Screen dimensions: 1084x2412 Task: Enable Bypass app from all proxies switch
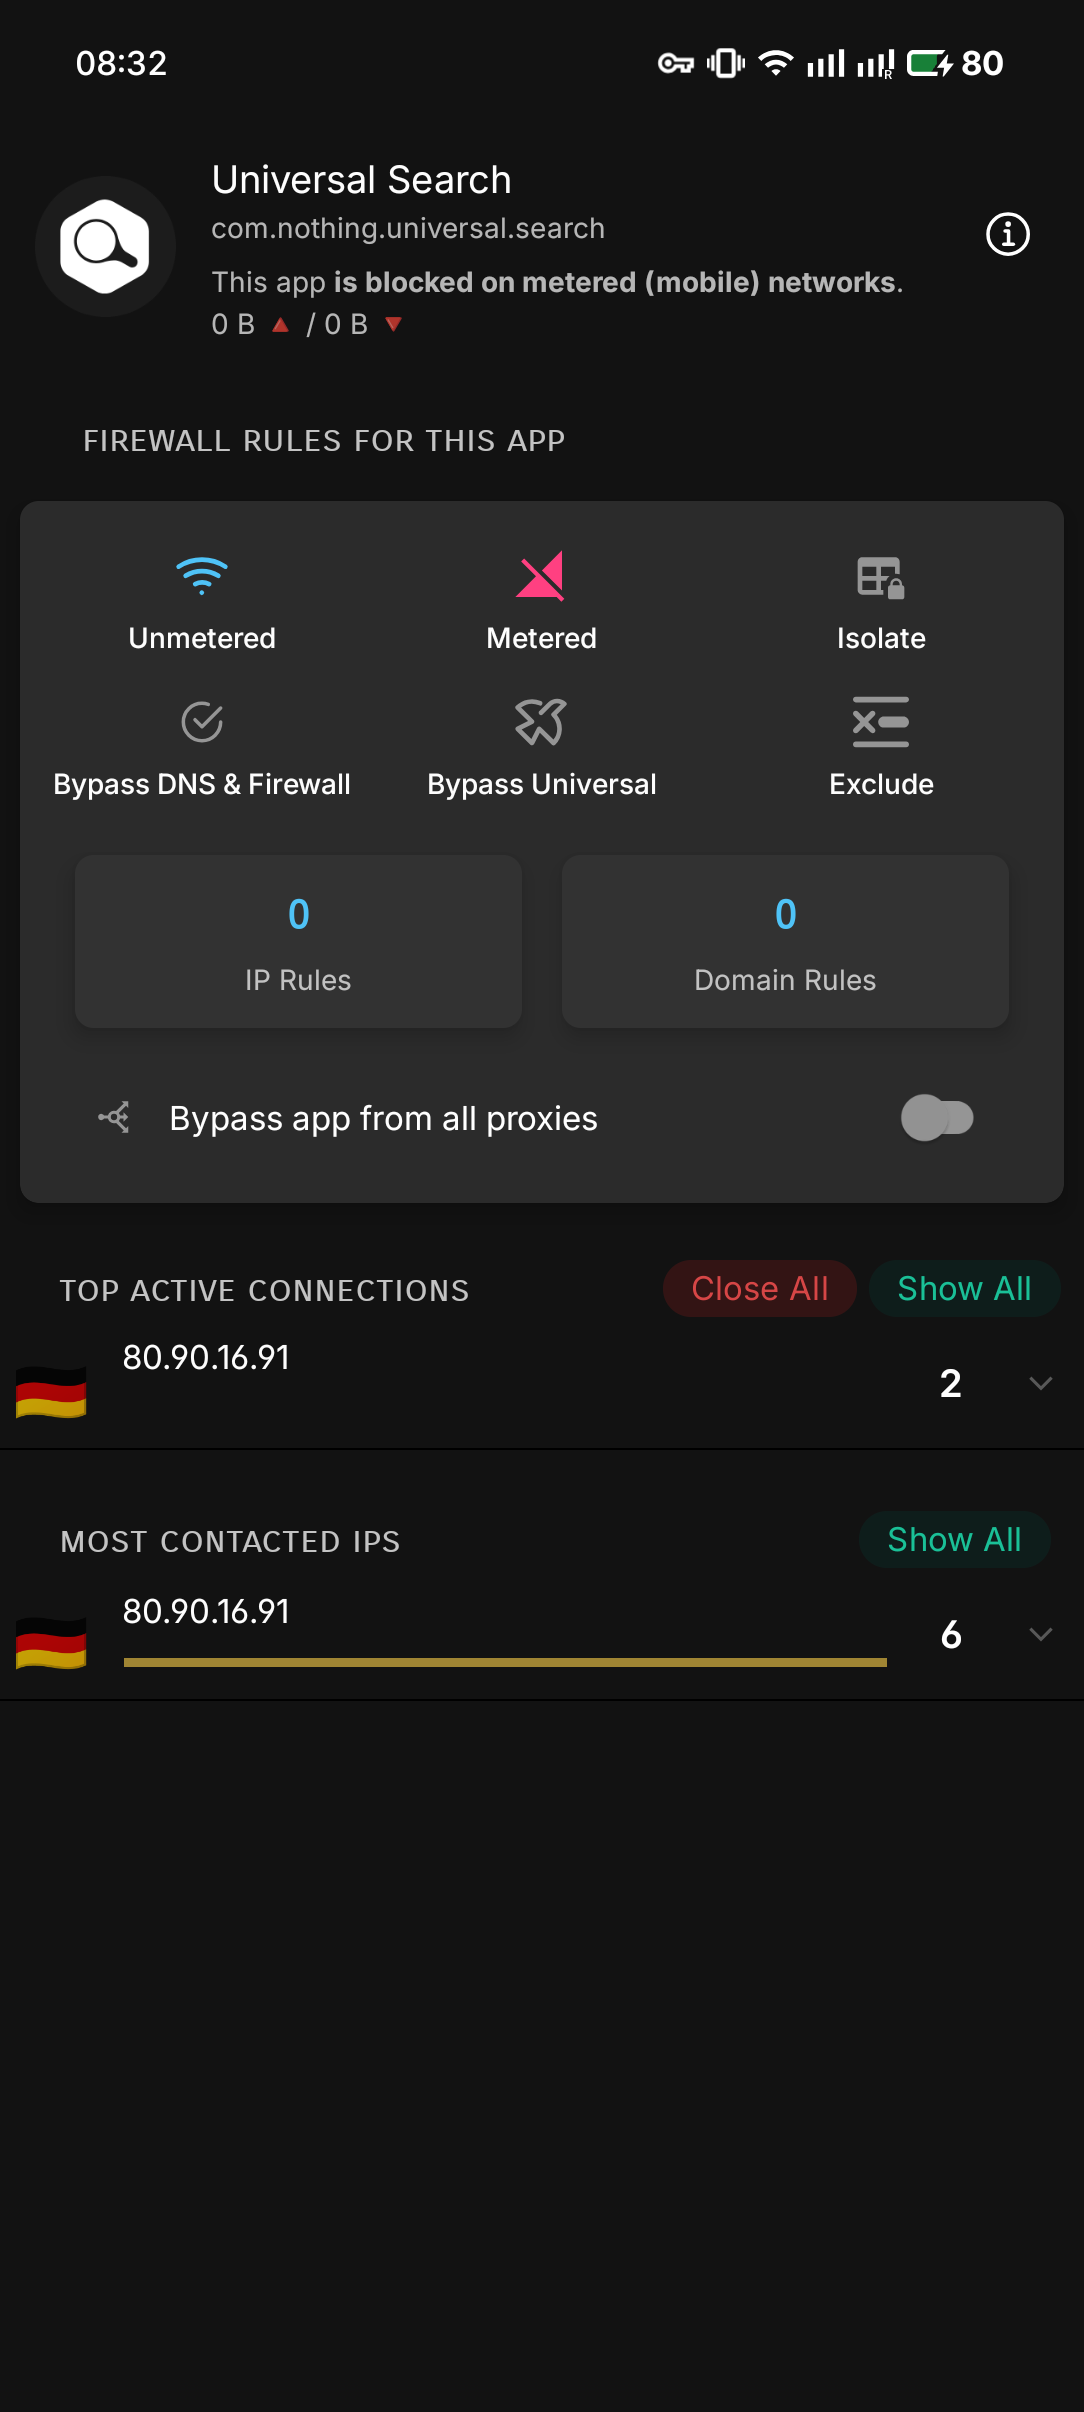click(937, 1117)
